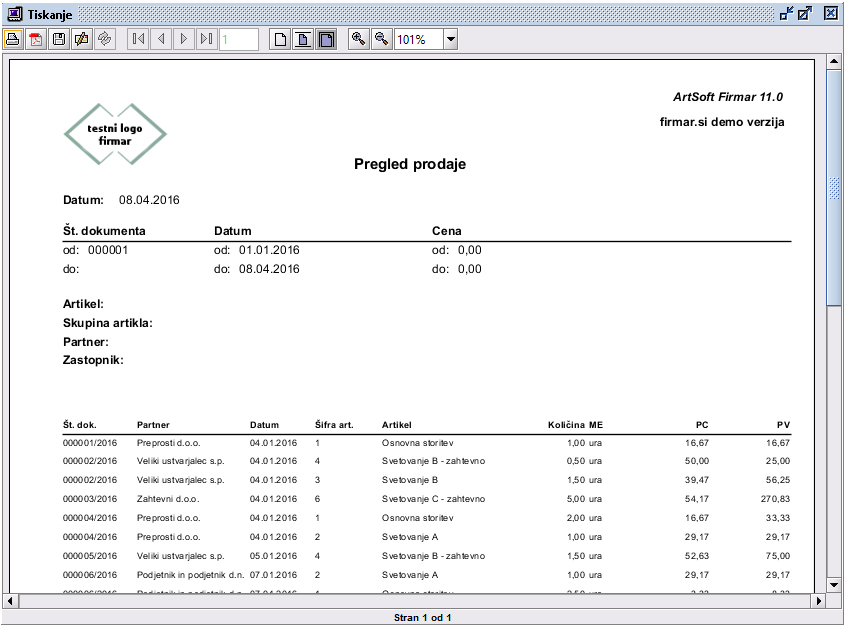Zoom out of the report
This screenshot has width=847, height=628.
(x=381, y=39)
